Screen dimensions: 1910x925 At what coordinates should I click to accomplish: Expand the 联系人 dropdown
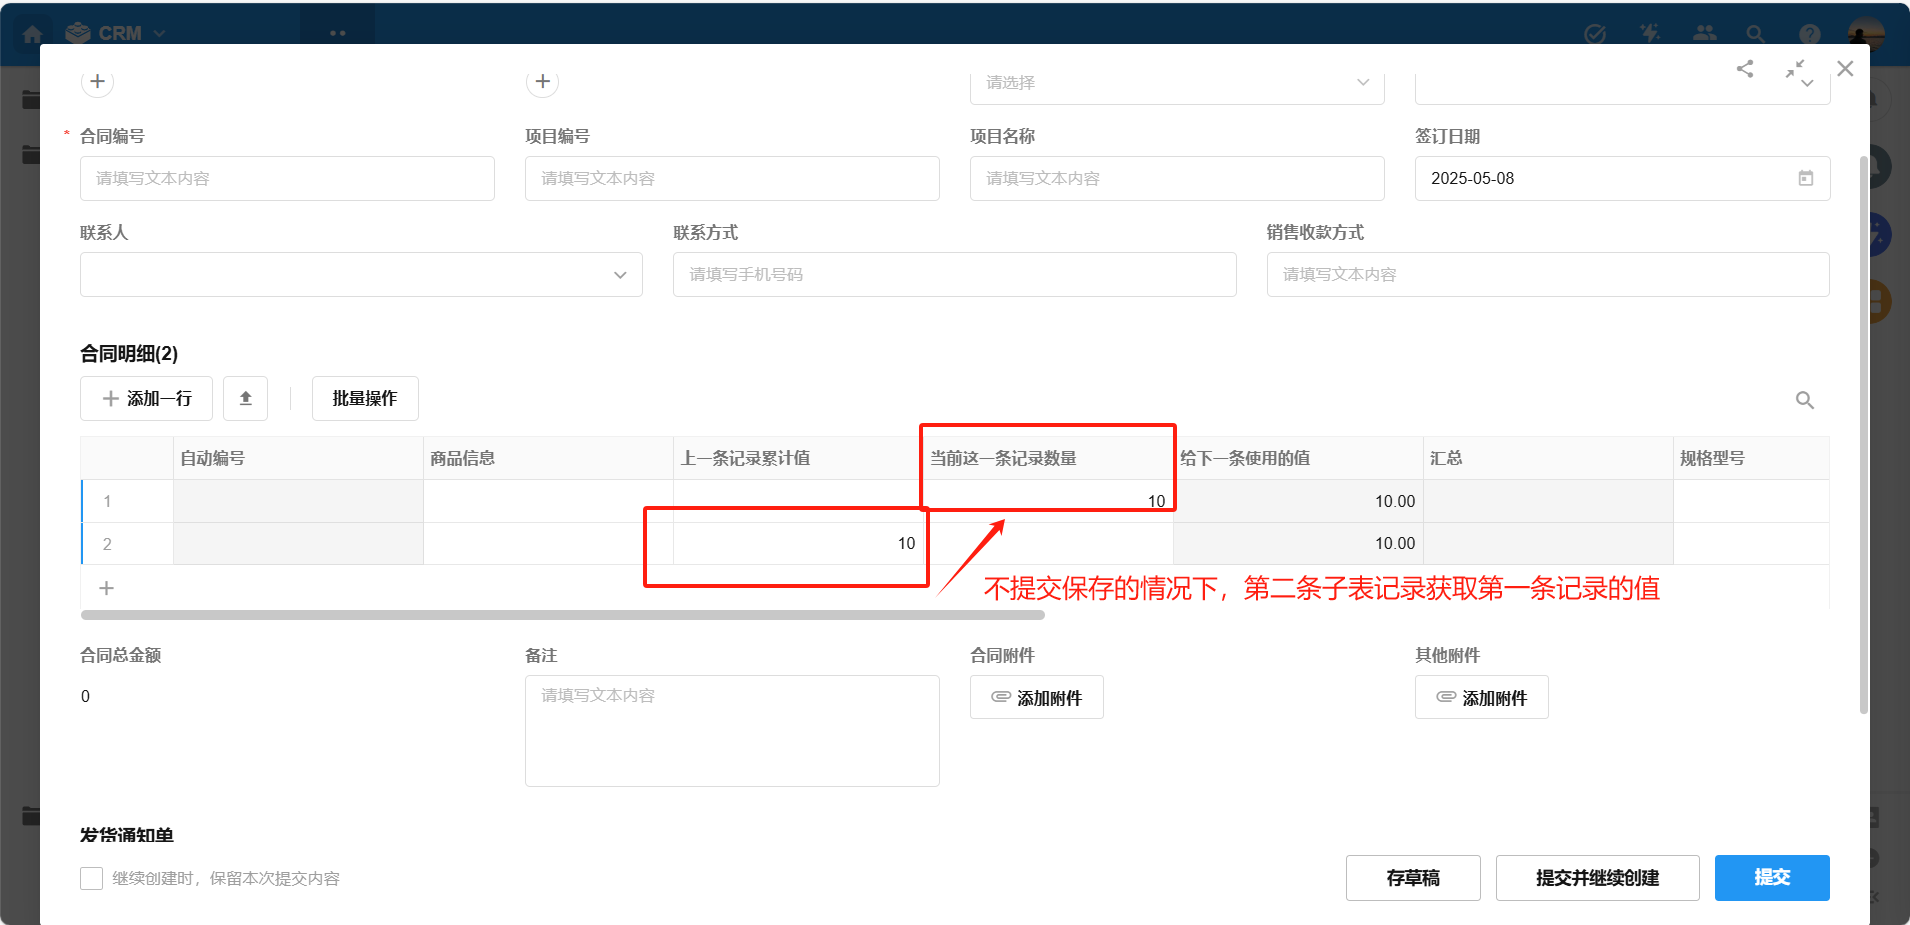point(361,274)
